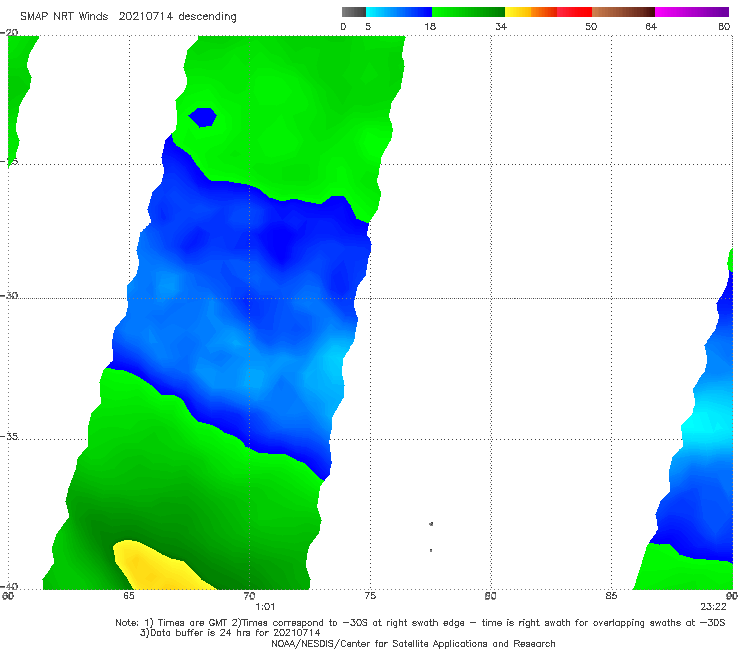This screenshot has height=650, width=740.
Task: Click the latitude axis label '-35'
Action: tap(9, 437)
